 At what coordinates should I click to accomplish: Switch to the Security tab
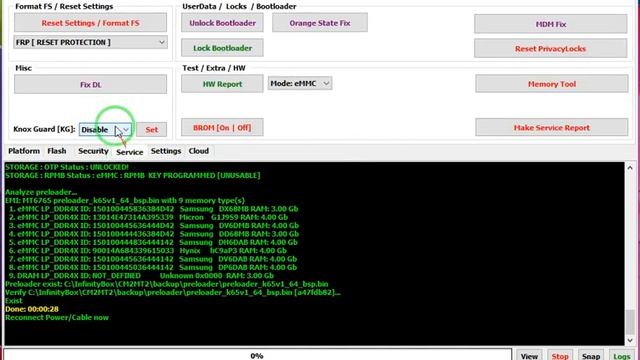[x=93, y=151]
